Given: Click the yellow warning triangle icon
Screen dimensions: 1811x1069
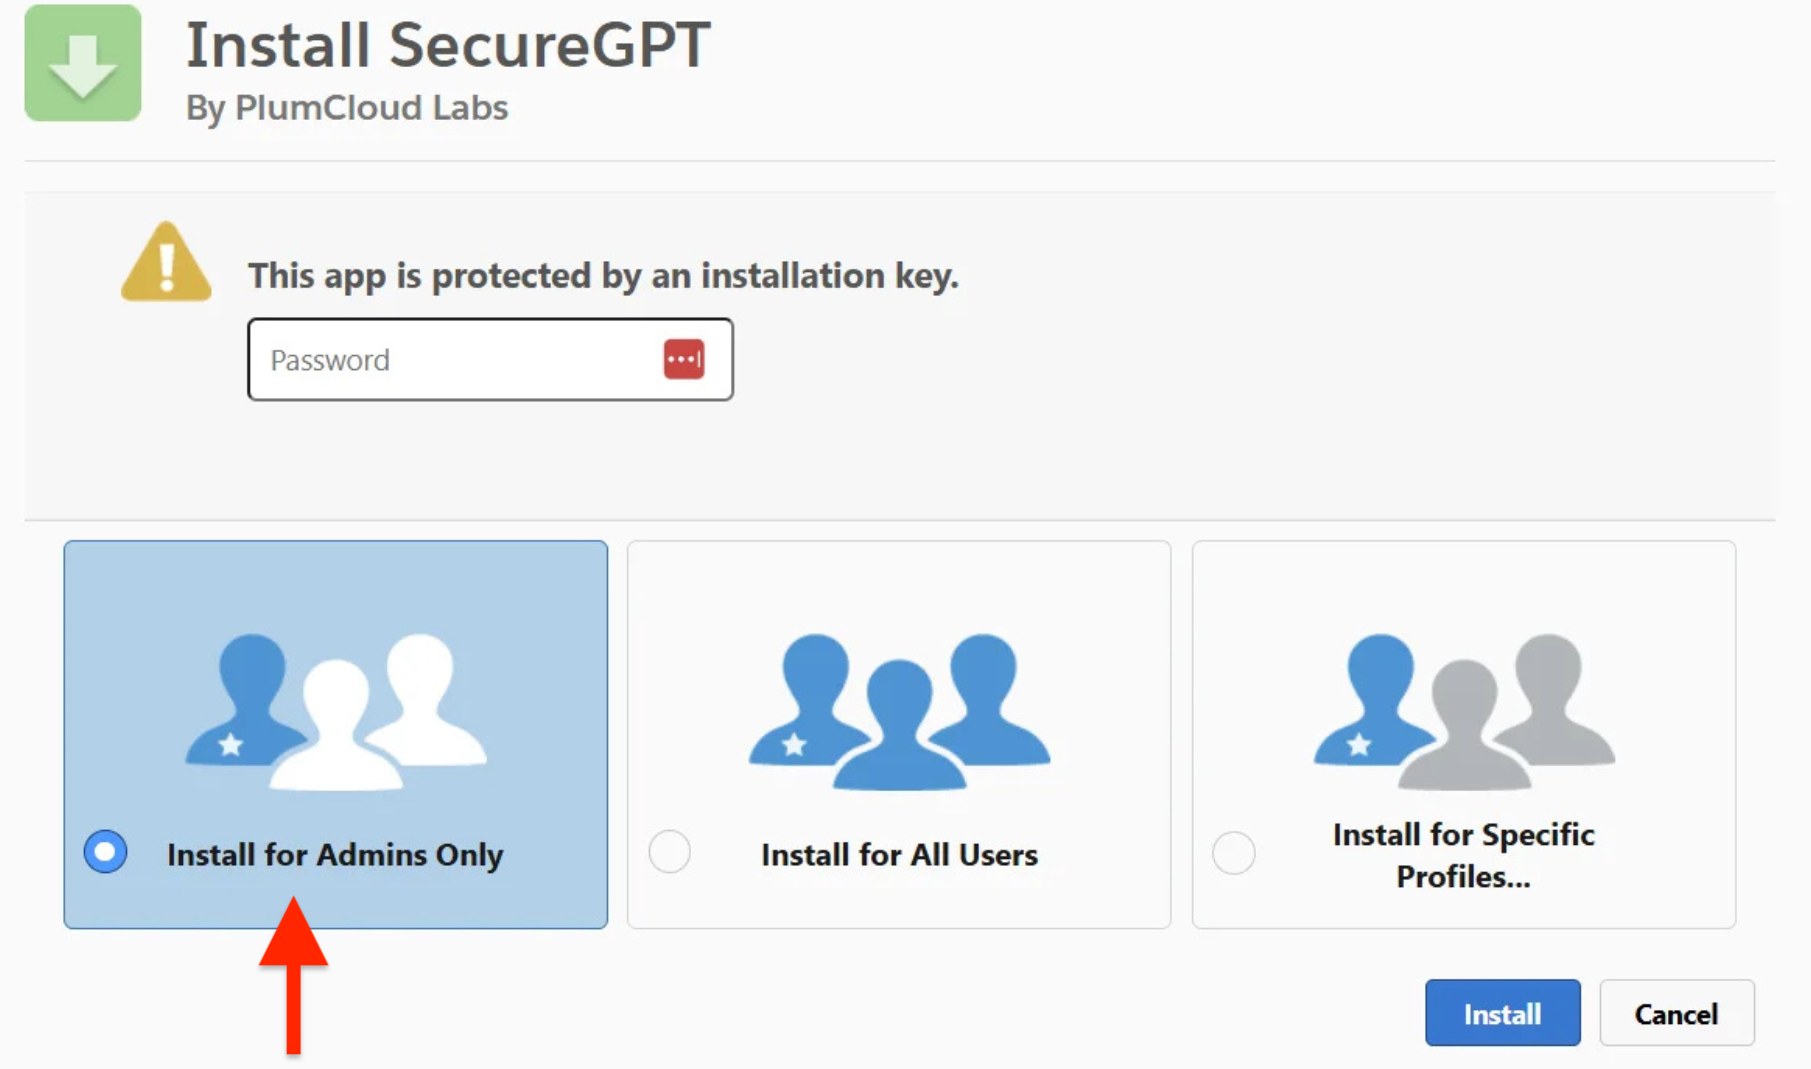Looking at the screenshot, I should coord(166,264).
